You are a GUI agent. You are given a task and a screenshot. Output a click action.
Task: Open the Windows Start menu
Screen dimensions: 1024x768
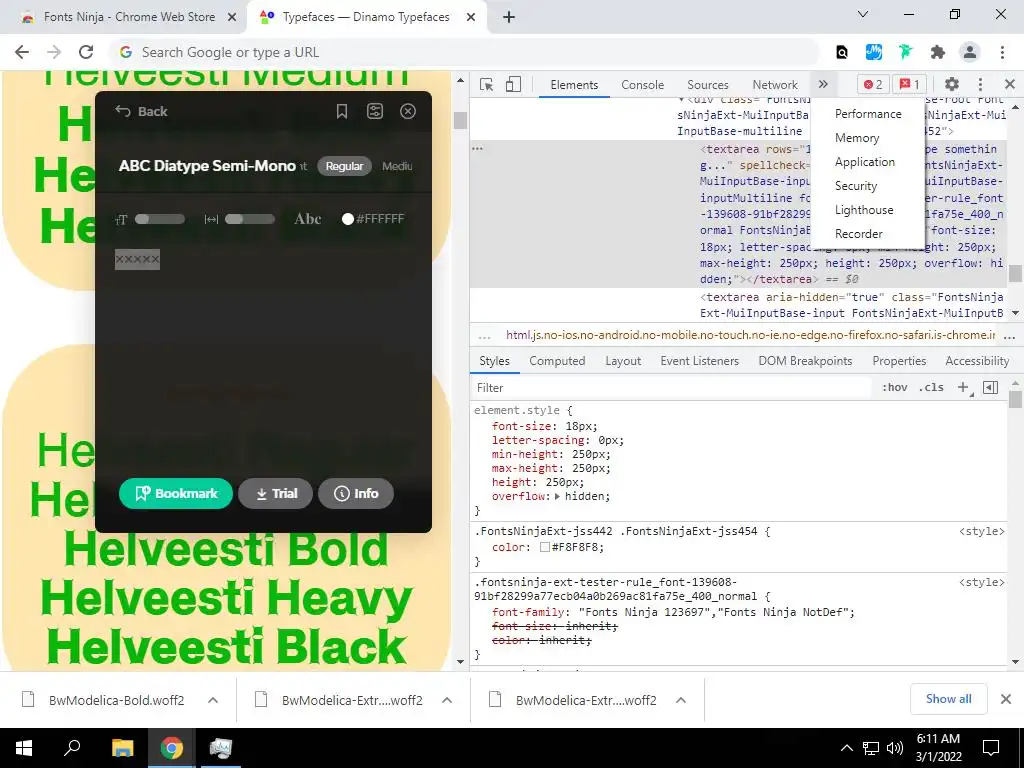point(24,748)
